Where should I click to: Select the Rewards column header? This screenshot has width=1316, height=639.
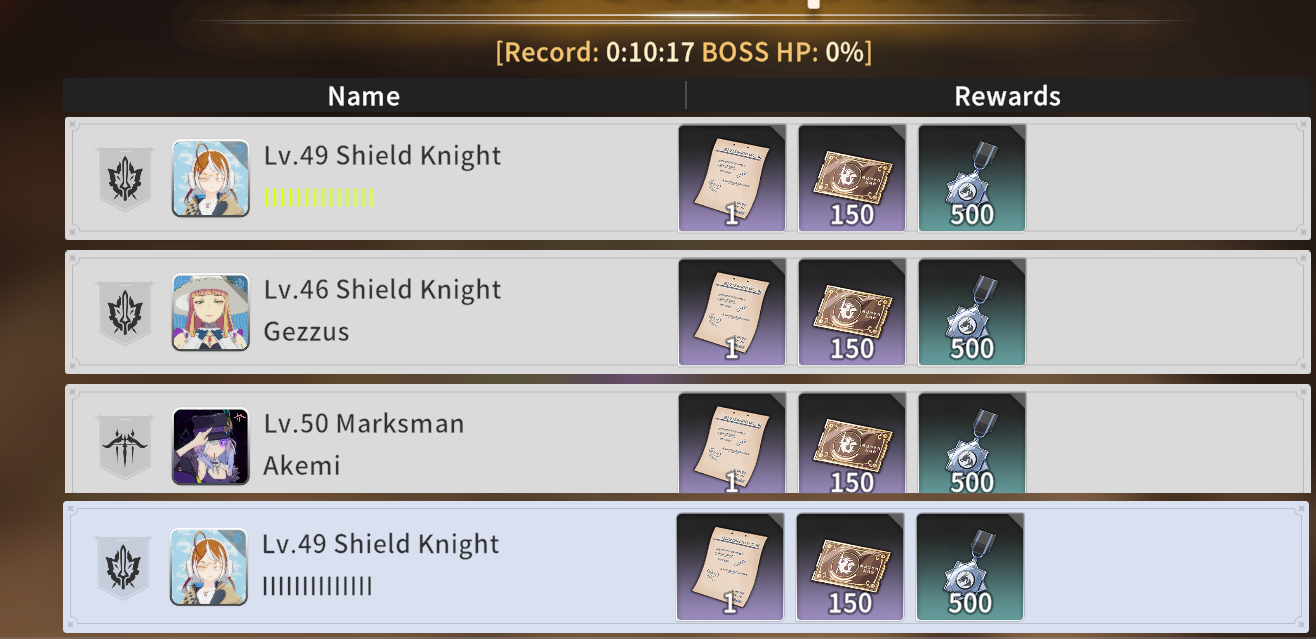tap(1007, 96)
